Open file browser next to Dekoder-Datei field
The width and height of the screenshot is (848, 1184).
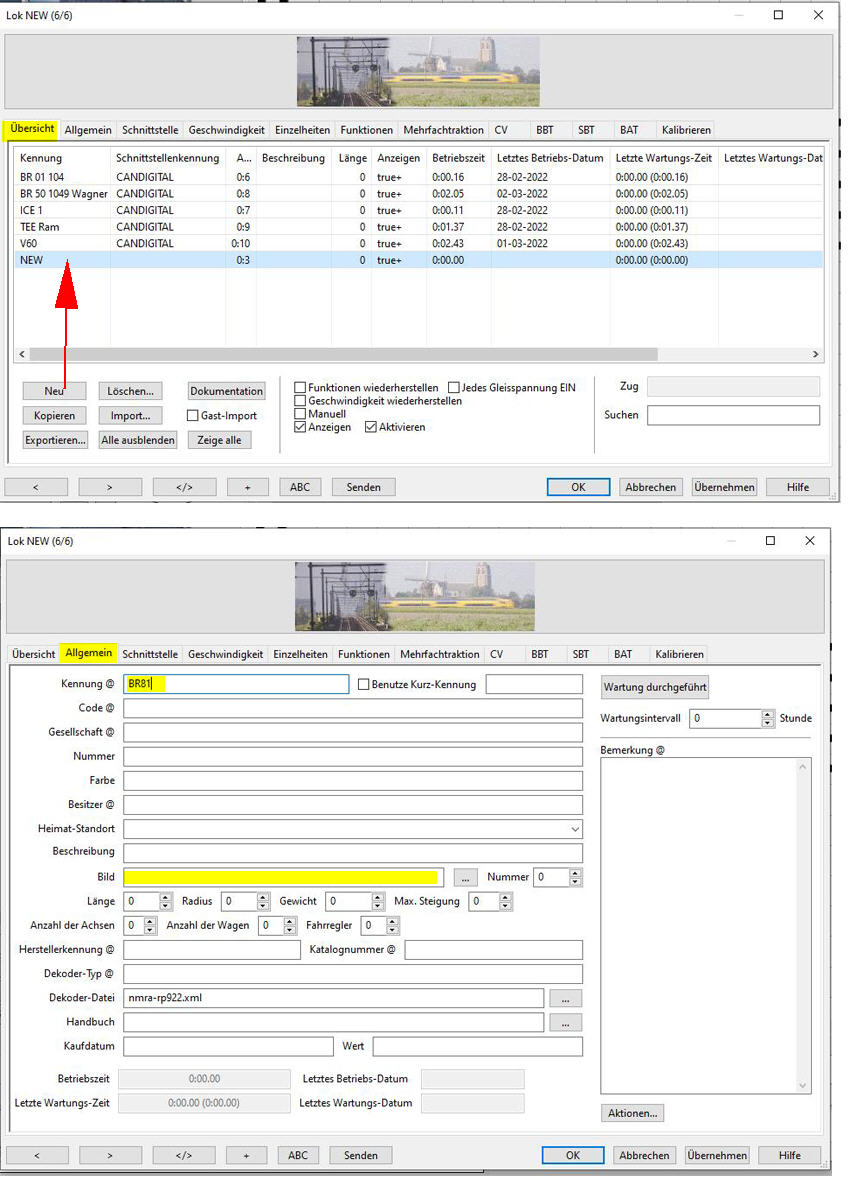coord(565,998)
